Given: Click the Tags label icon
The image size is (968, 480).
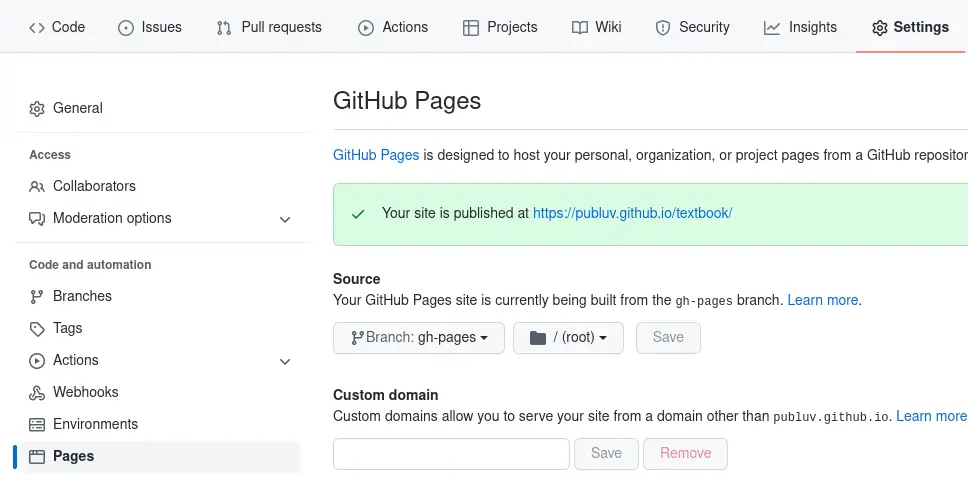Looking at the screenshot, I should [37, 329].
